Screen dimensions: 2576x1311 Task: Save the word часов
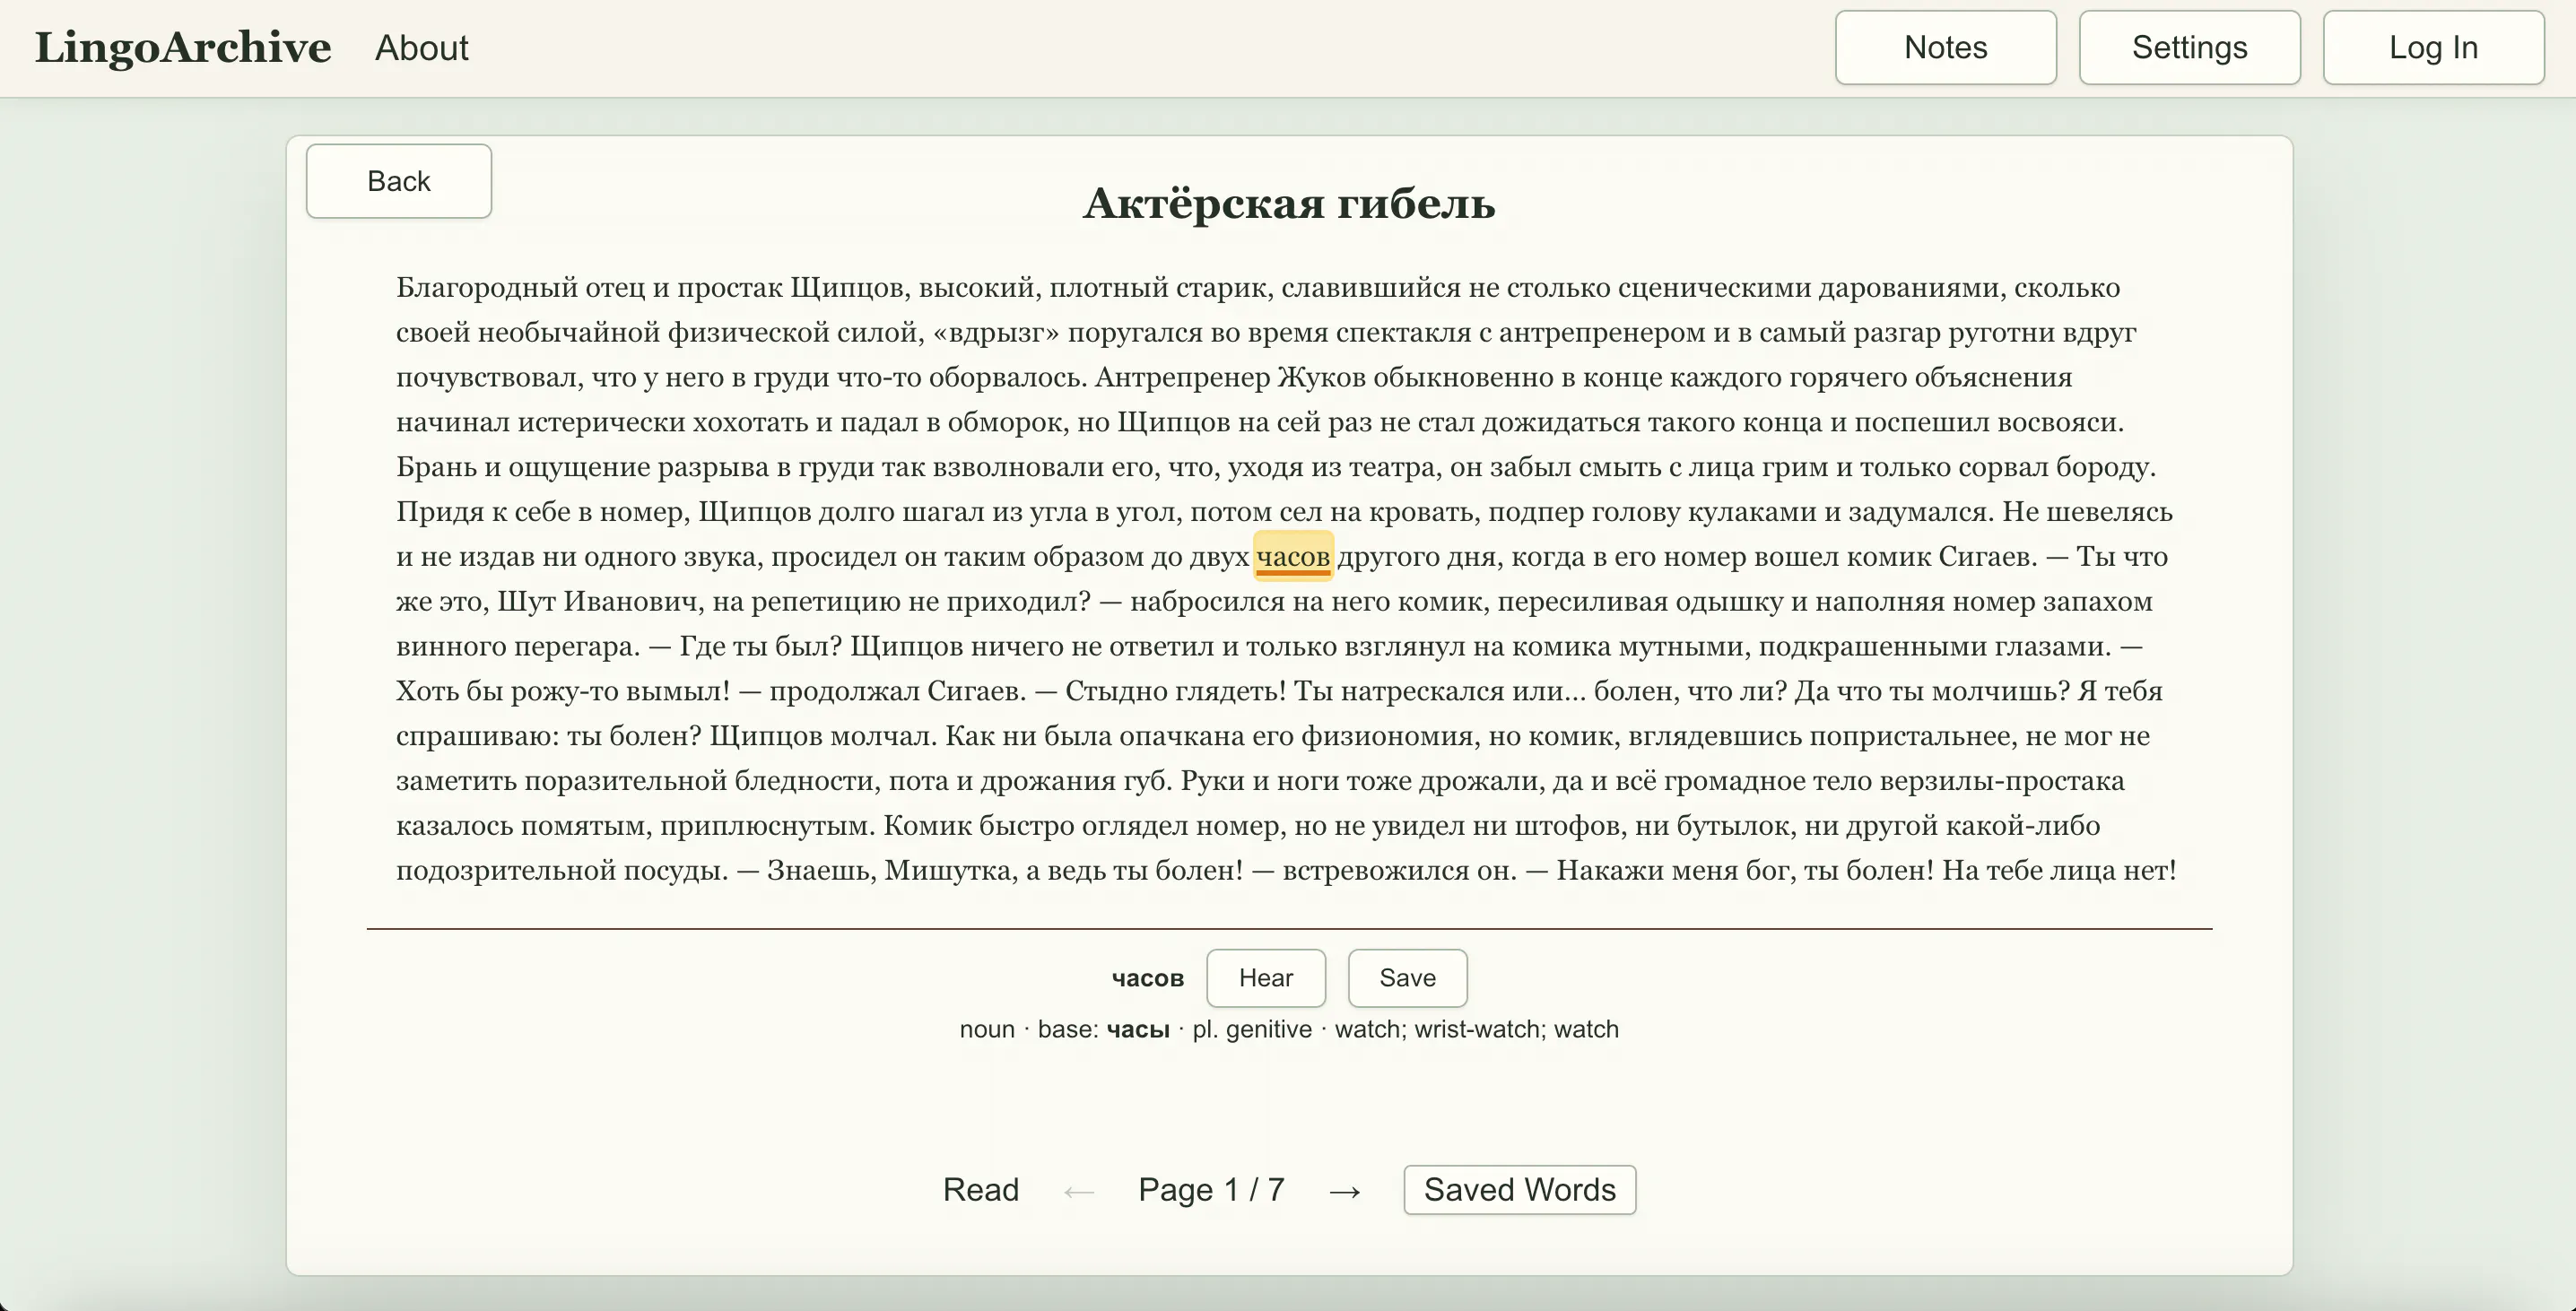pyautogui.click(x=1407, y=978)
